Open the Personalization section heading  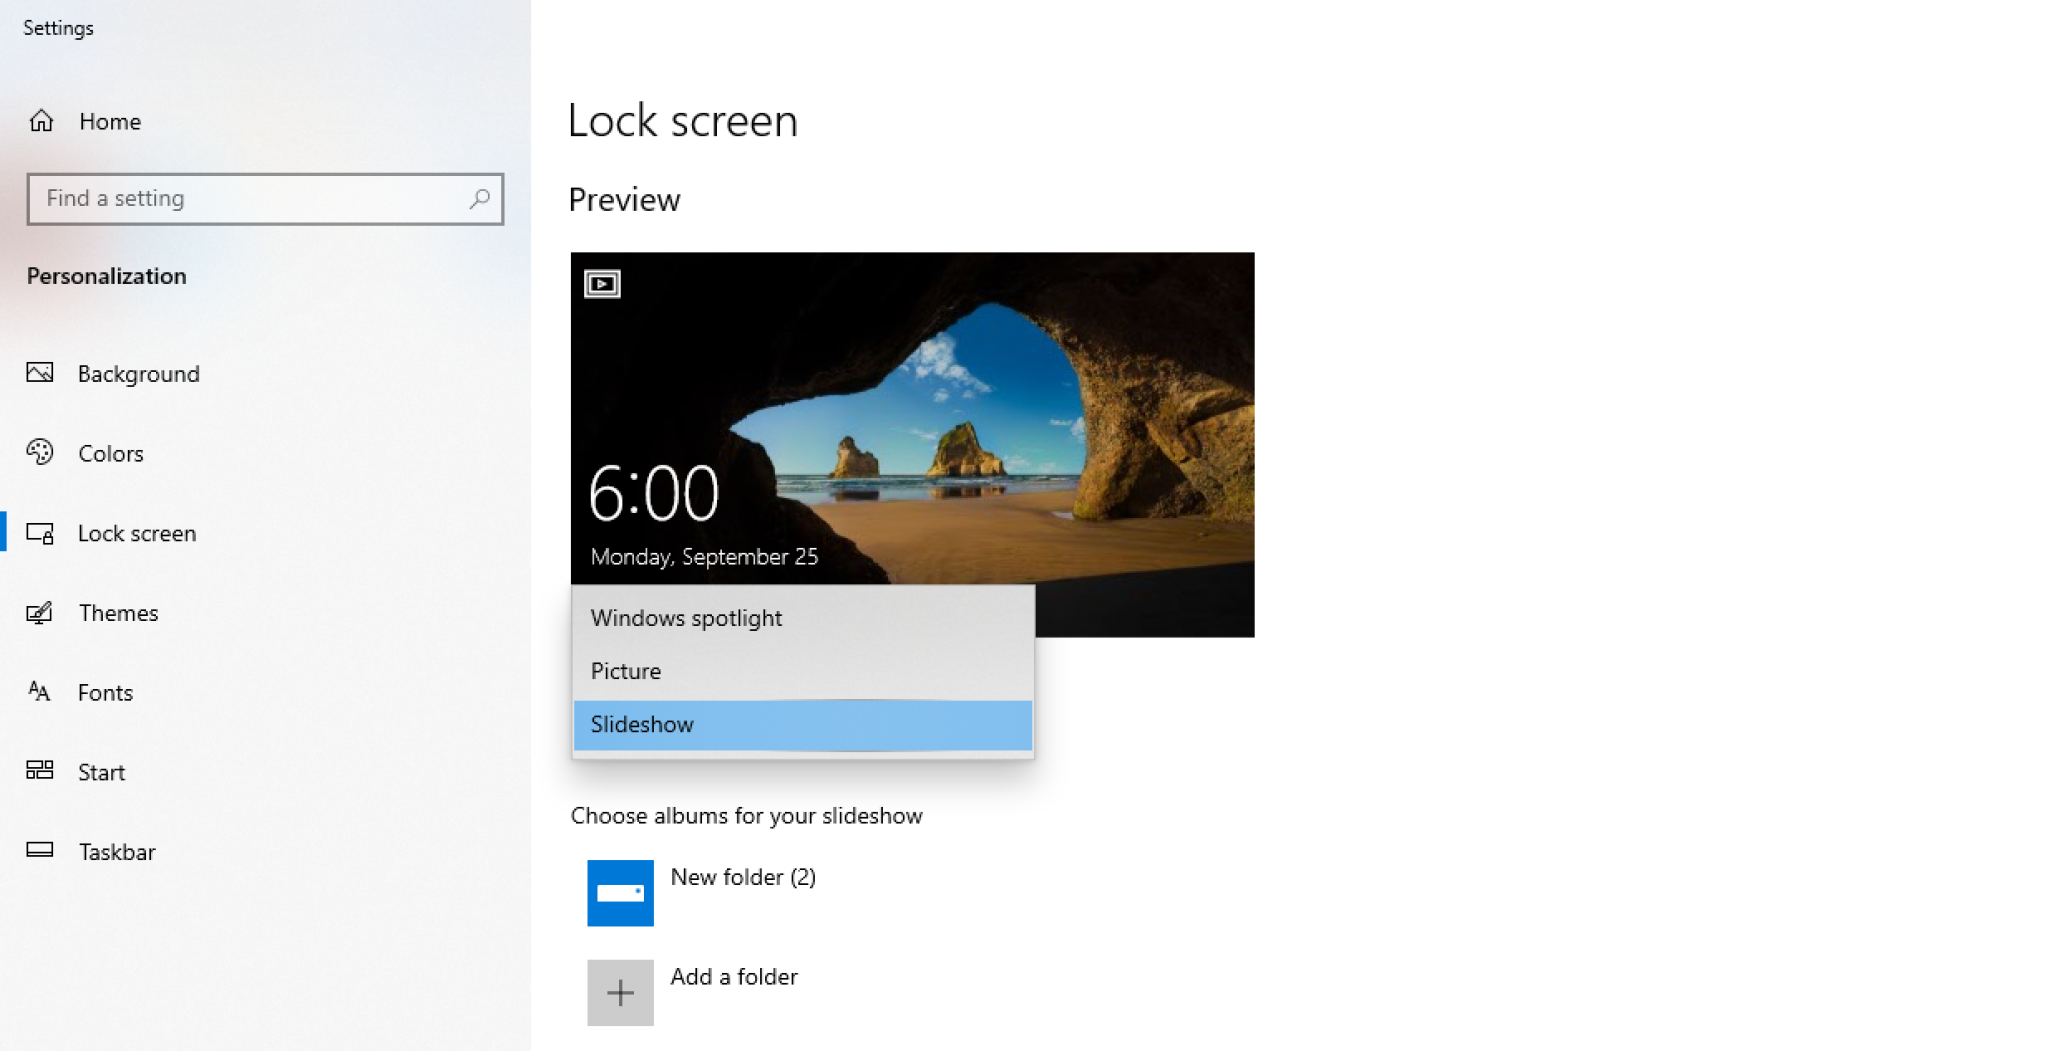(x=106, y=276)
